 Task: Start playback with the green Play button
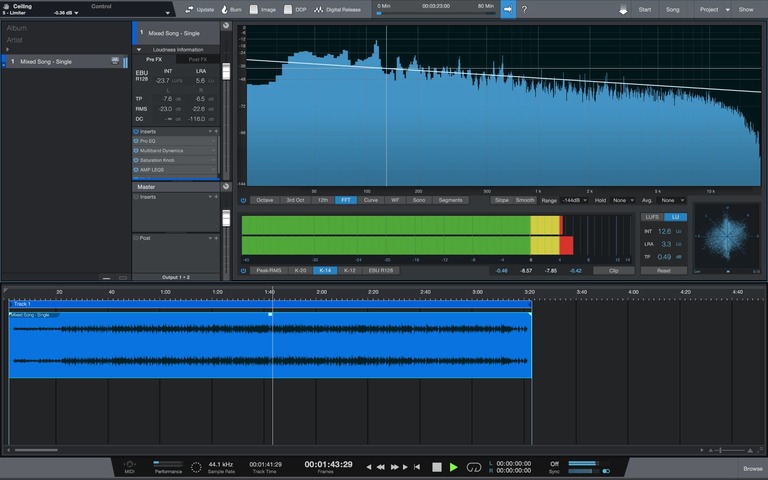(454, 467)
